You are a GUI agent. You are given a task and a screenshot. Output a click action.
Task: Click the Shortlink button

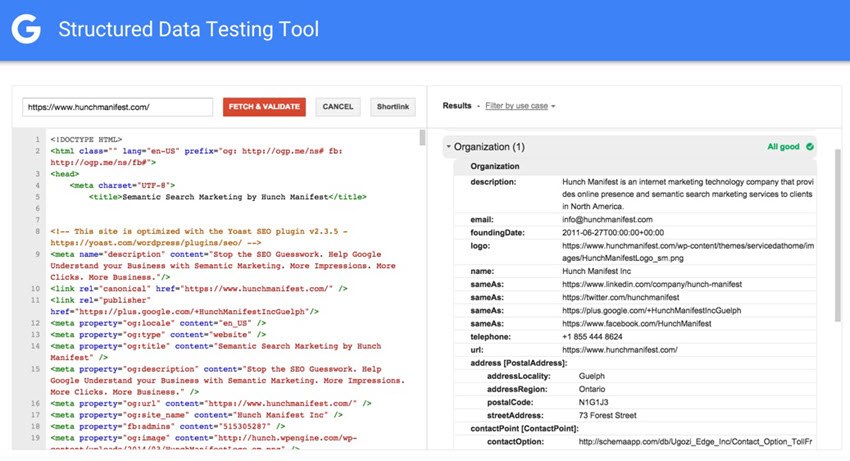(x=393, y=107)
